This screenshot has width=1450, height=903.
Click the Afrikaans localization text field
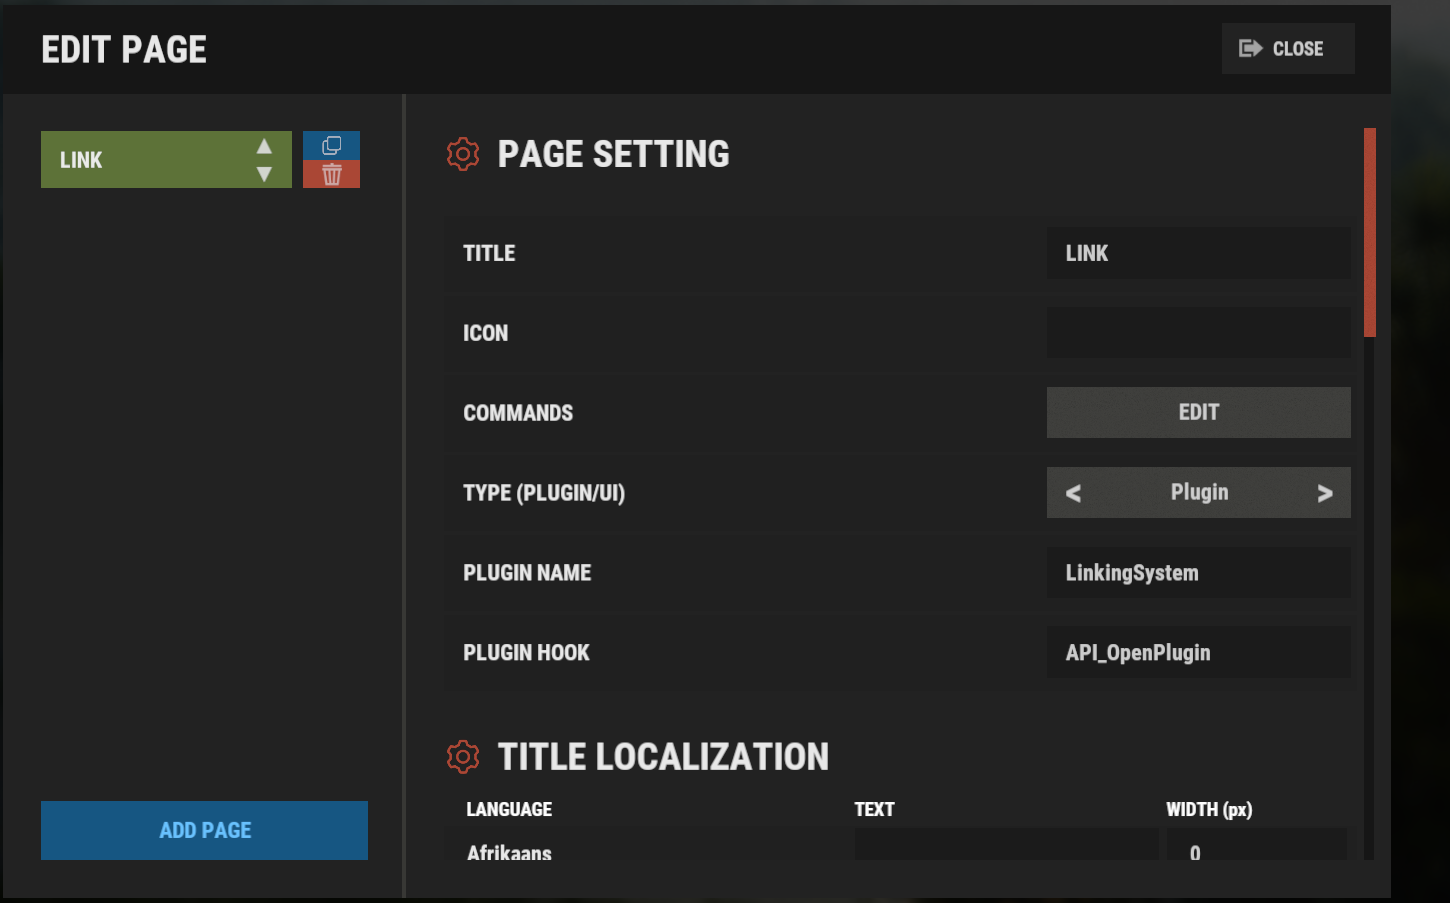[1005, 845]
